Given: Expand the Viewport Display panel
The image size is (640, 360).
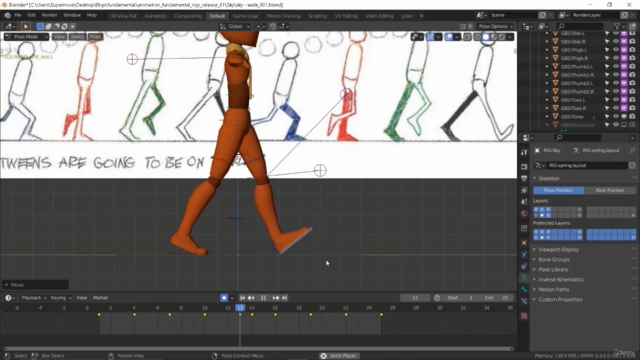Looking at the screenshot, I should tap(558, 249).
